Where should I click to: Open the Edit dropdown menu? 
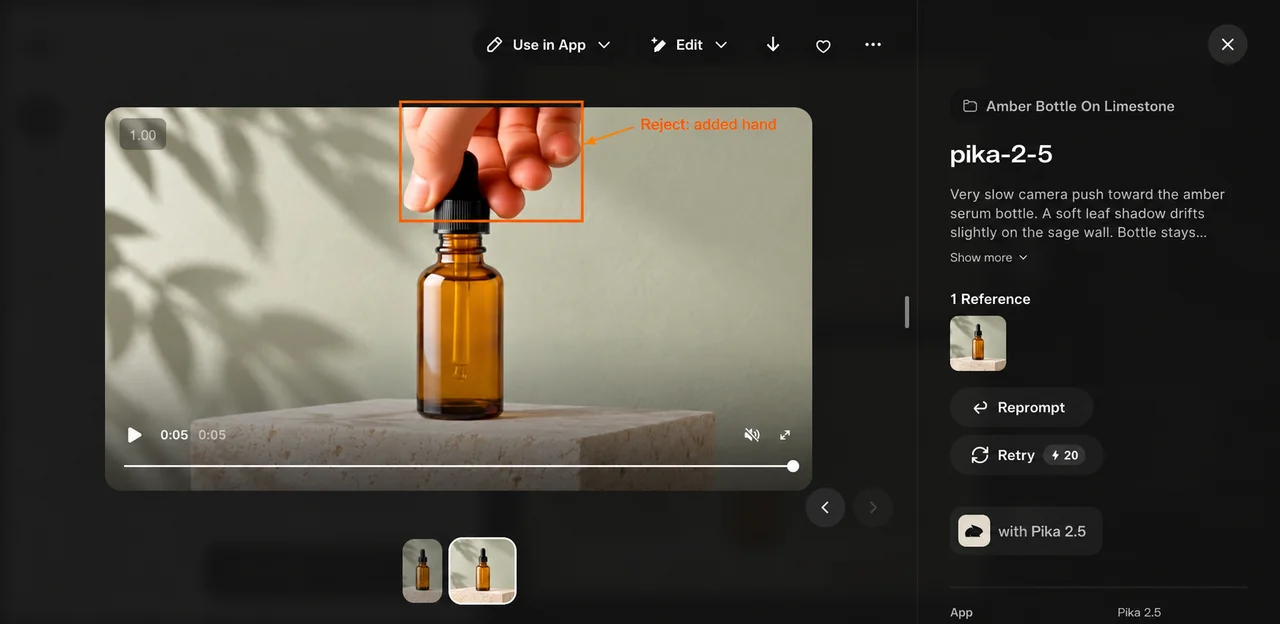pos(689,45)
